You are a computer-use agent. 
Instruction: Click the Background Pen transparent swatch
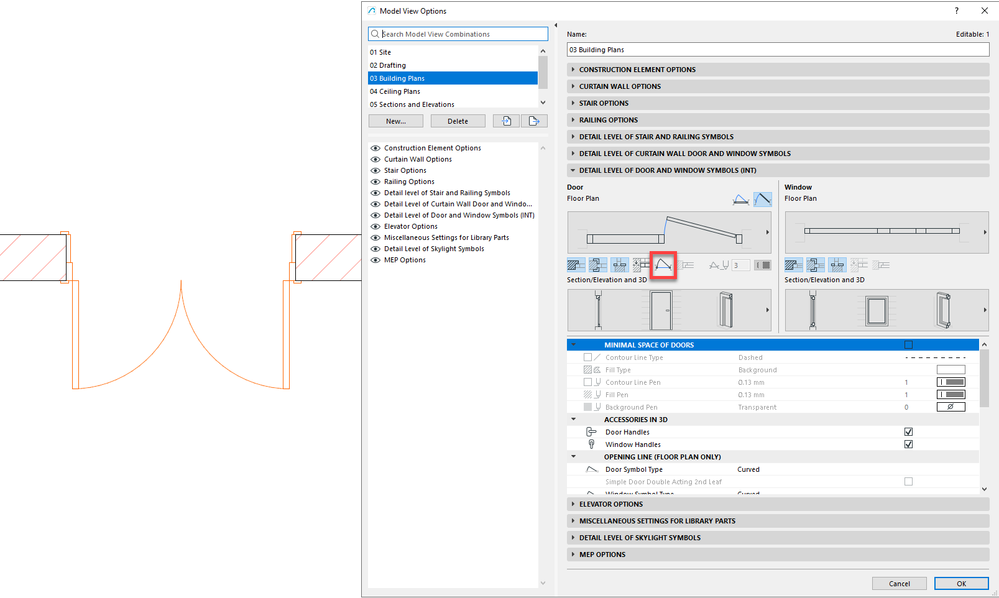pos(951,407)
